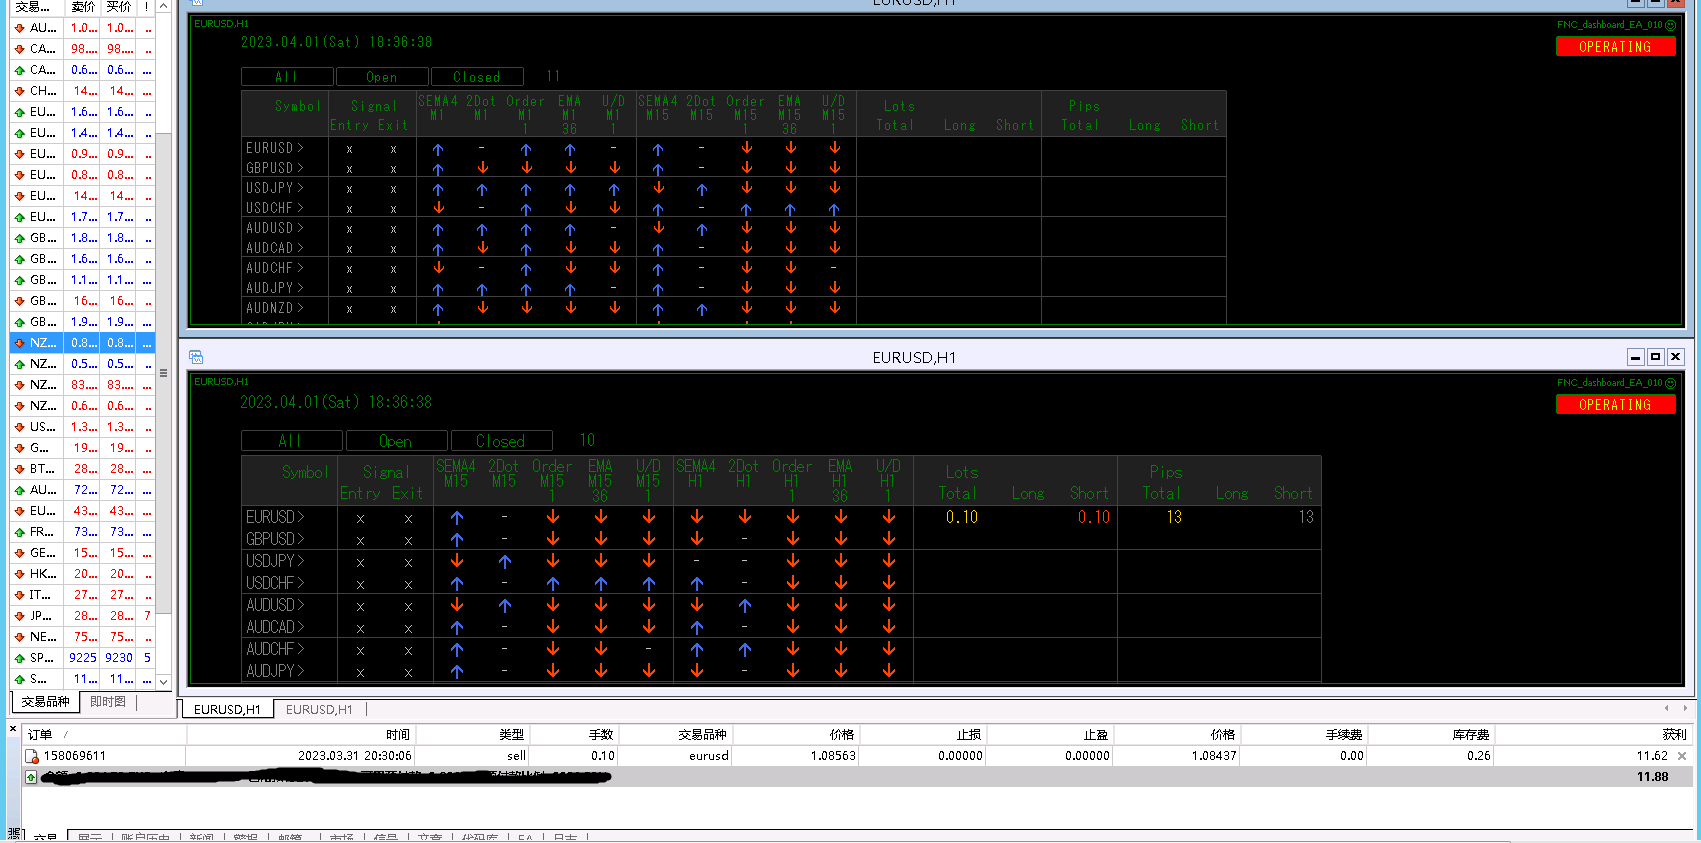Click the current price 1.08437 cell
Screen dimensions: 1701x843
tap(1214, 756)
